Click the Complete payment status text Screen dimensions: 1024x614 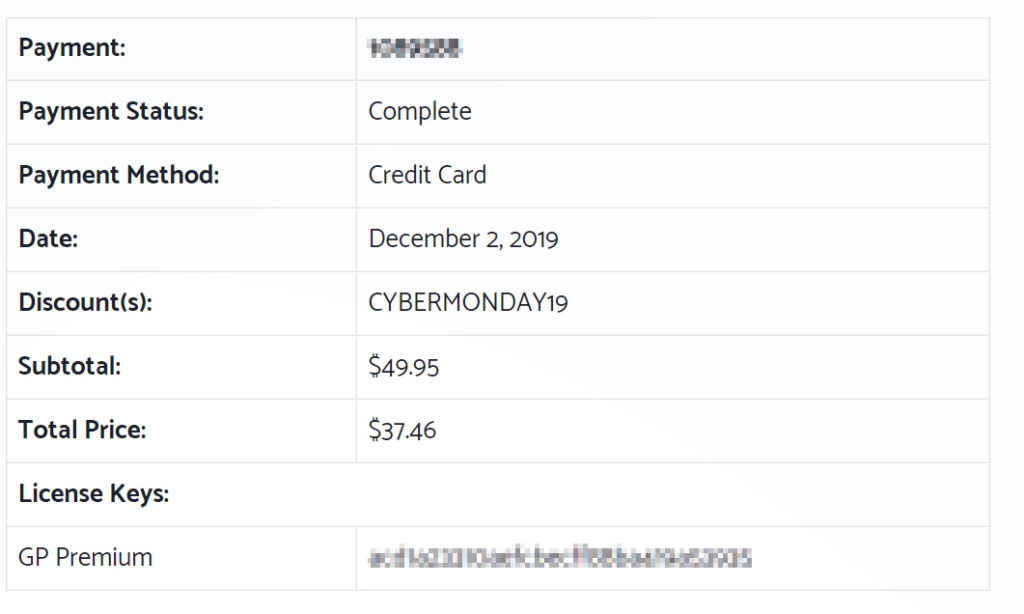coord(420,112)
